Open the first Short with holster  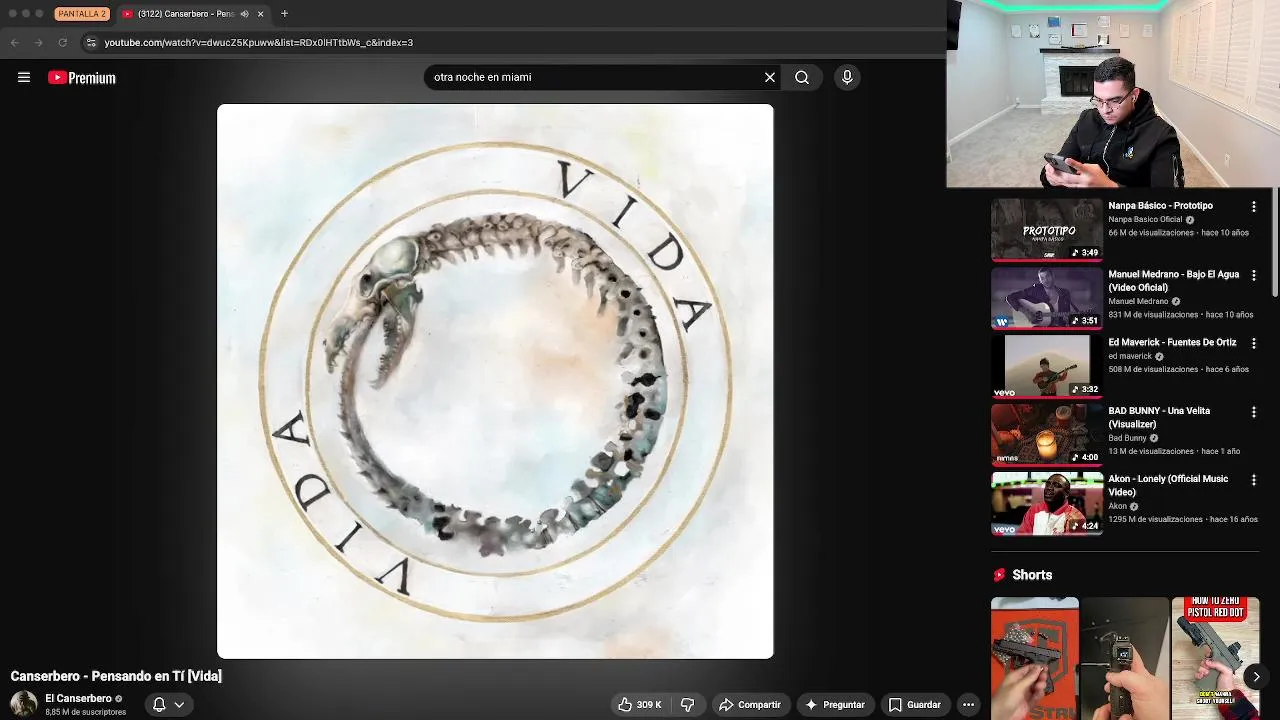(x=1035, y=658)
